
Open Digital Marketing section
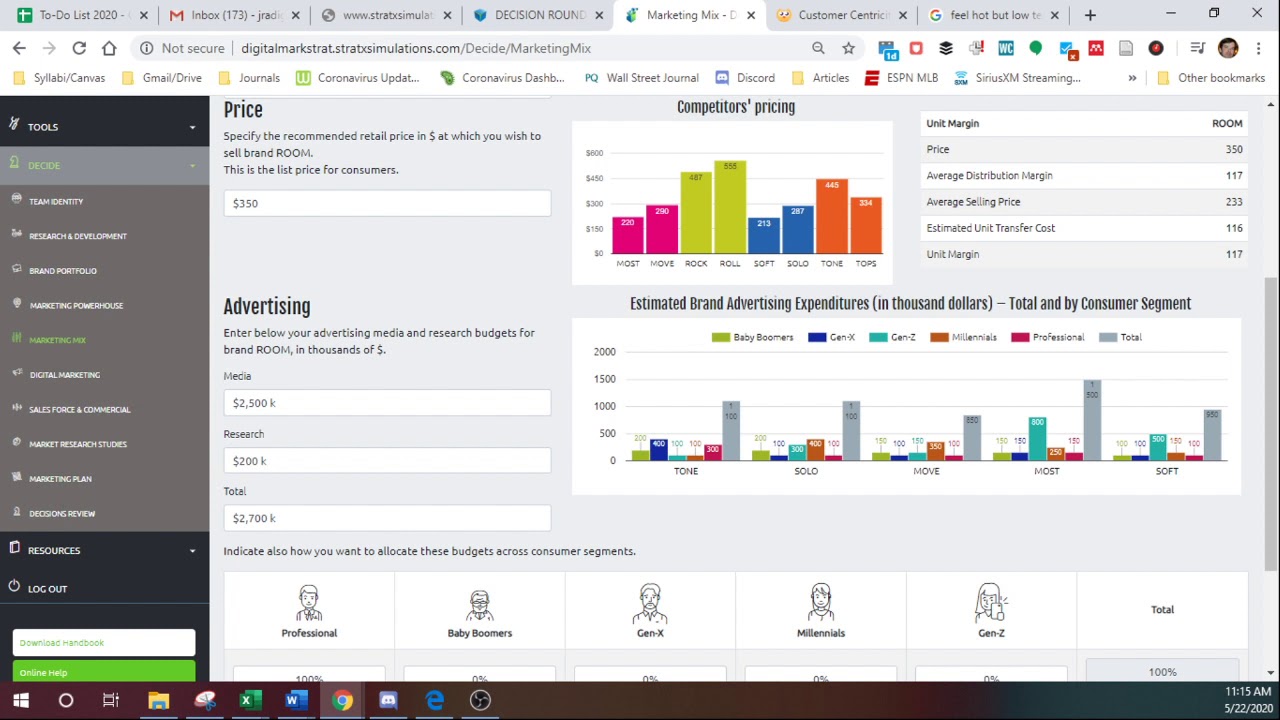pos(65,375)
